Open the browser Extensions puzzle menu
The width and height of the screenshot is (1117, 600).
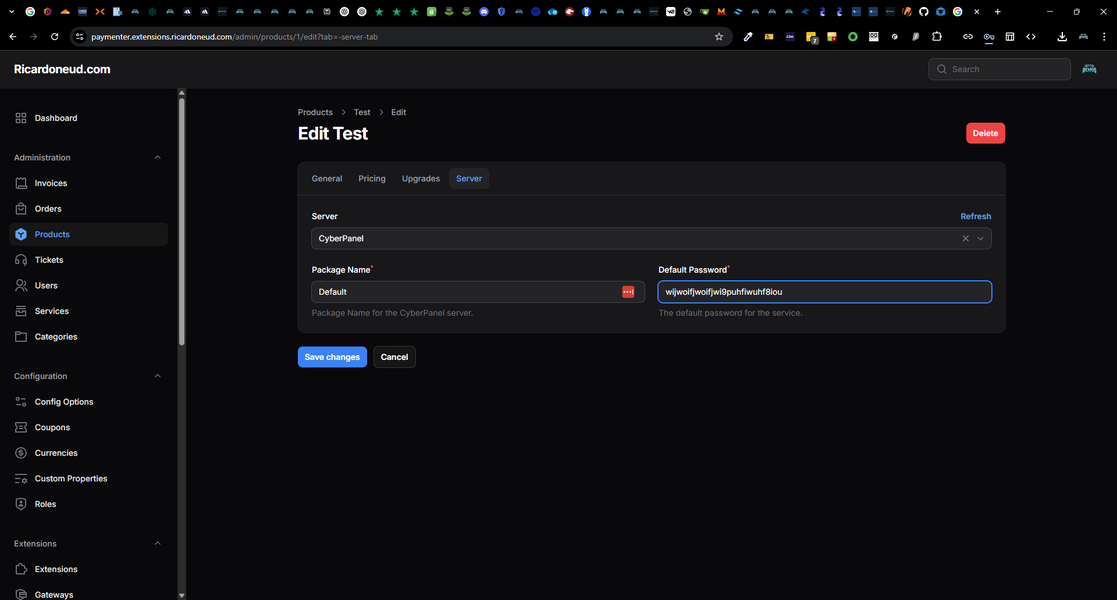tap(937, 37)
